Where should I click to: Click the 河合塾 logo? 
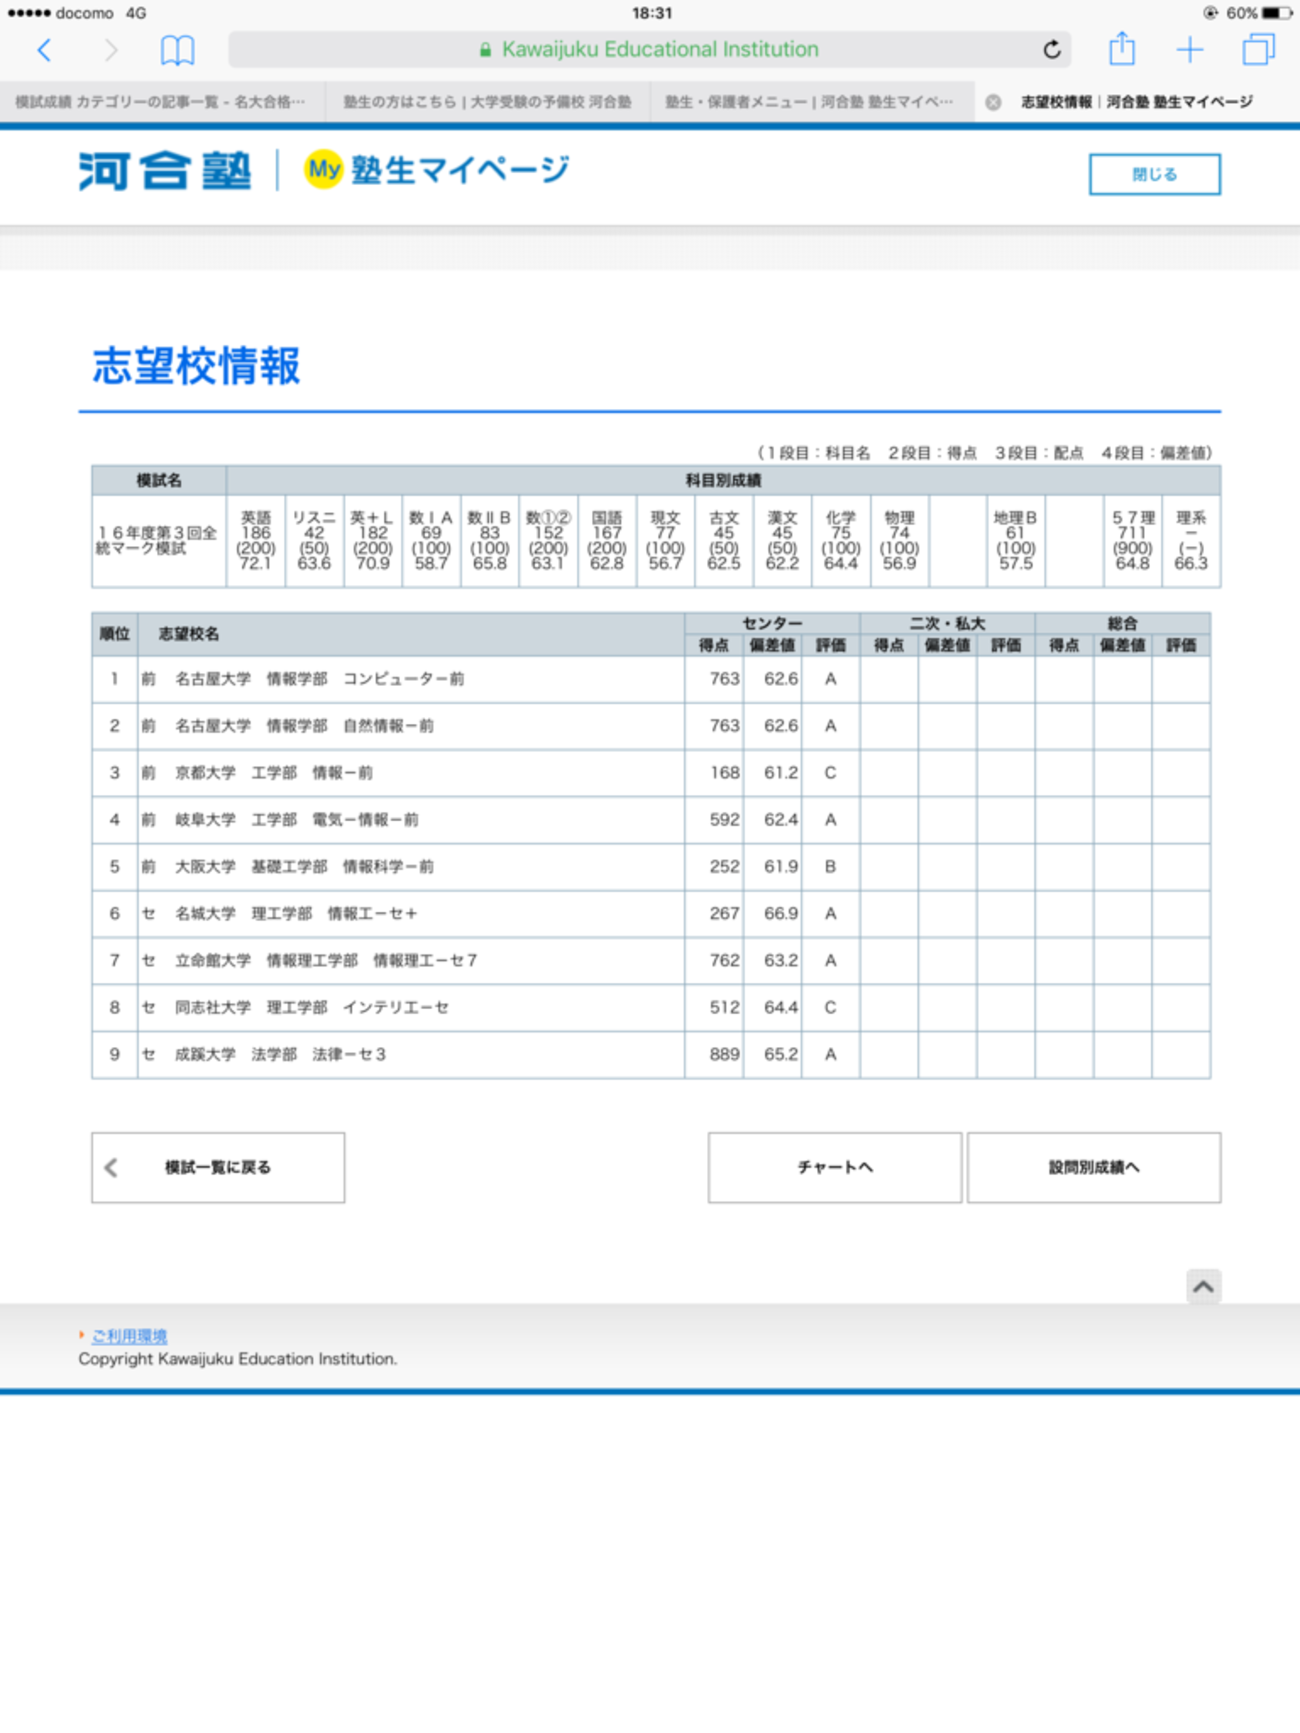[x=165, y=171]
